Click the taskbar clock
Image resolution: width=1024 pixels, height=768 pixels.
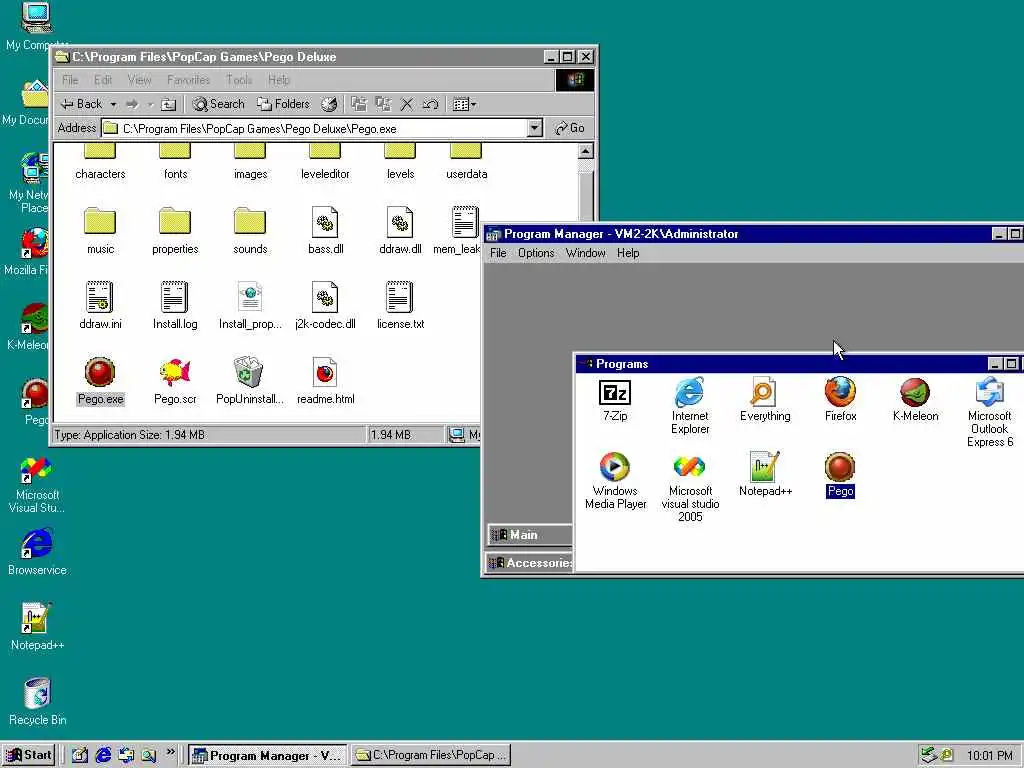click(989, 756)
